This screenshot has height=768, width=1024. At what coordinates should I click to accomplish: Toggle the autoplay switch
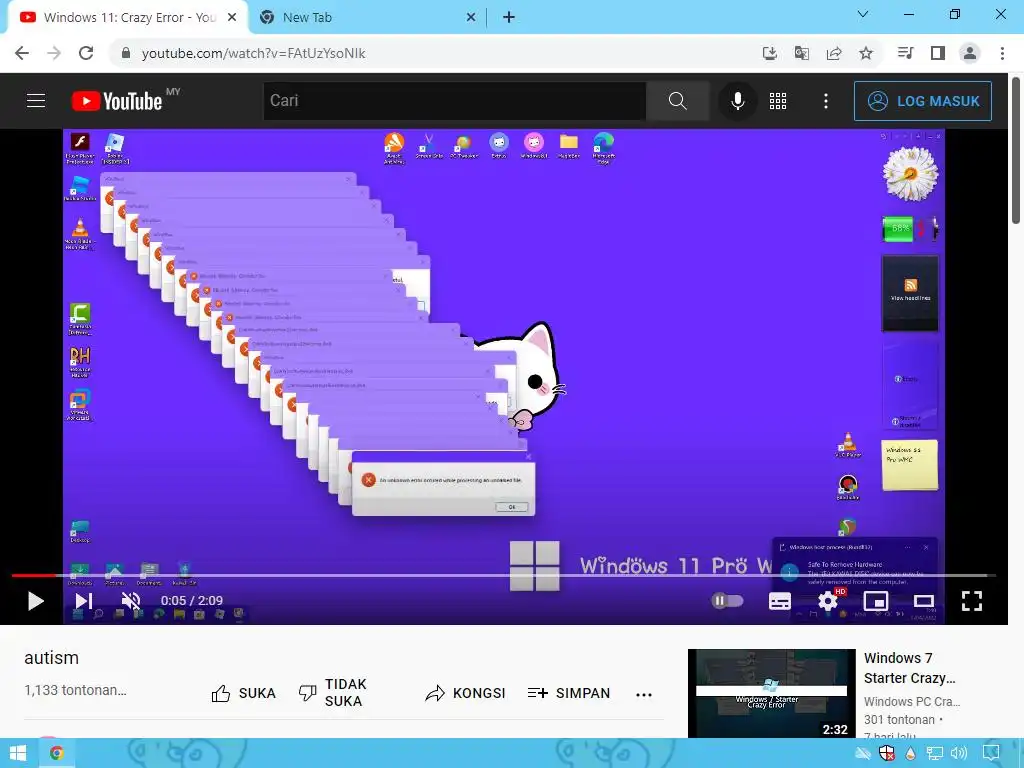(x=728, y=601)
